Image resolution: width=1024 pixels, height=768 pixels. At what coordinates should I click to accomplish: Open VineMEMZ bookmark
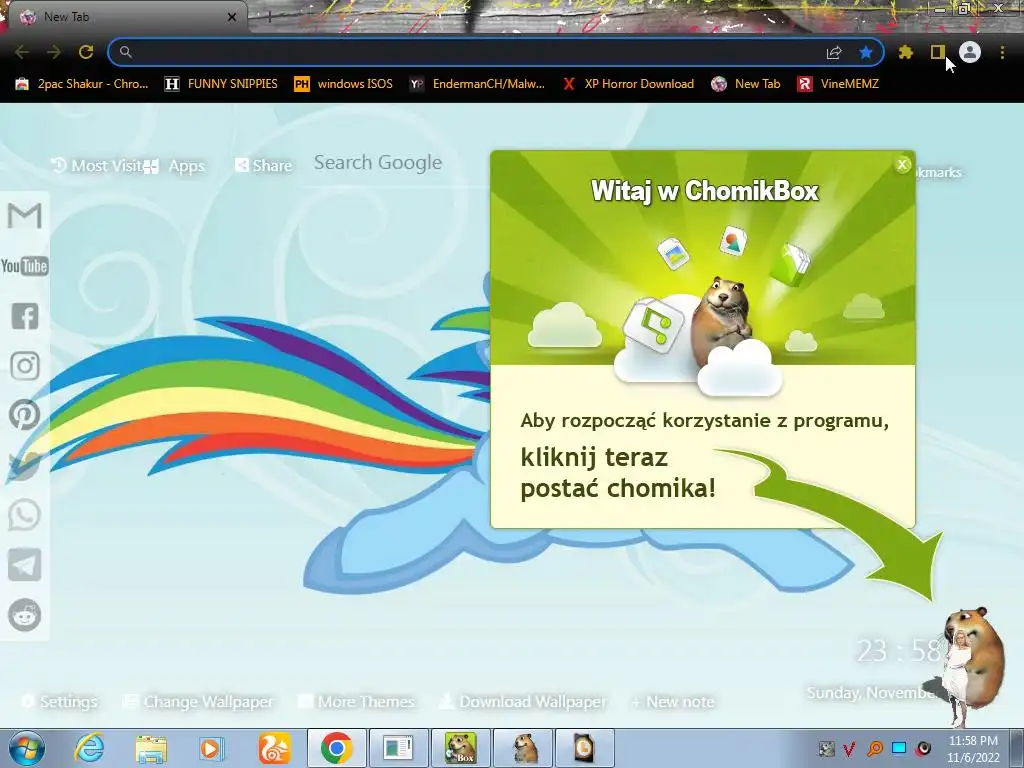click(x=839, y=84)
